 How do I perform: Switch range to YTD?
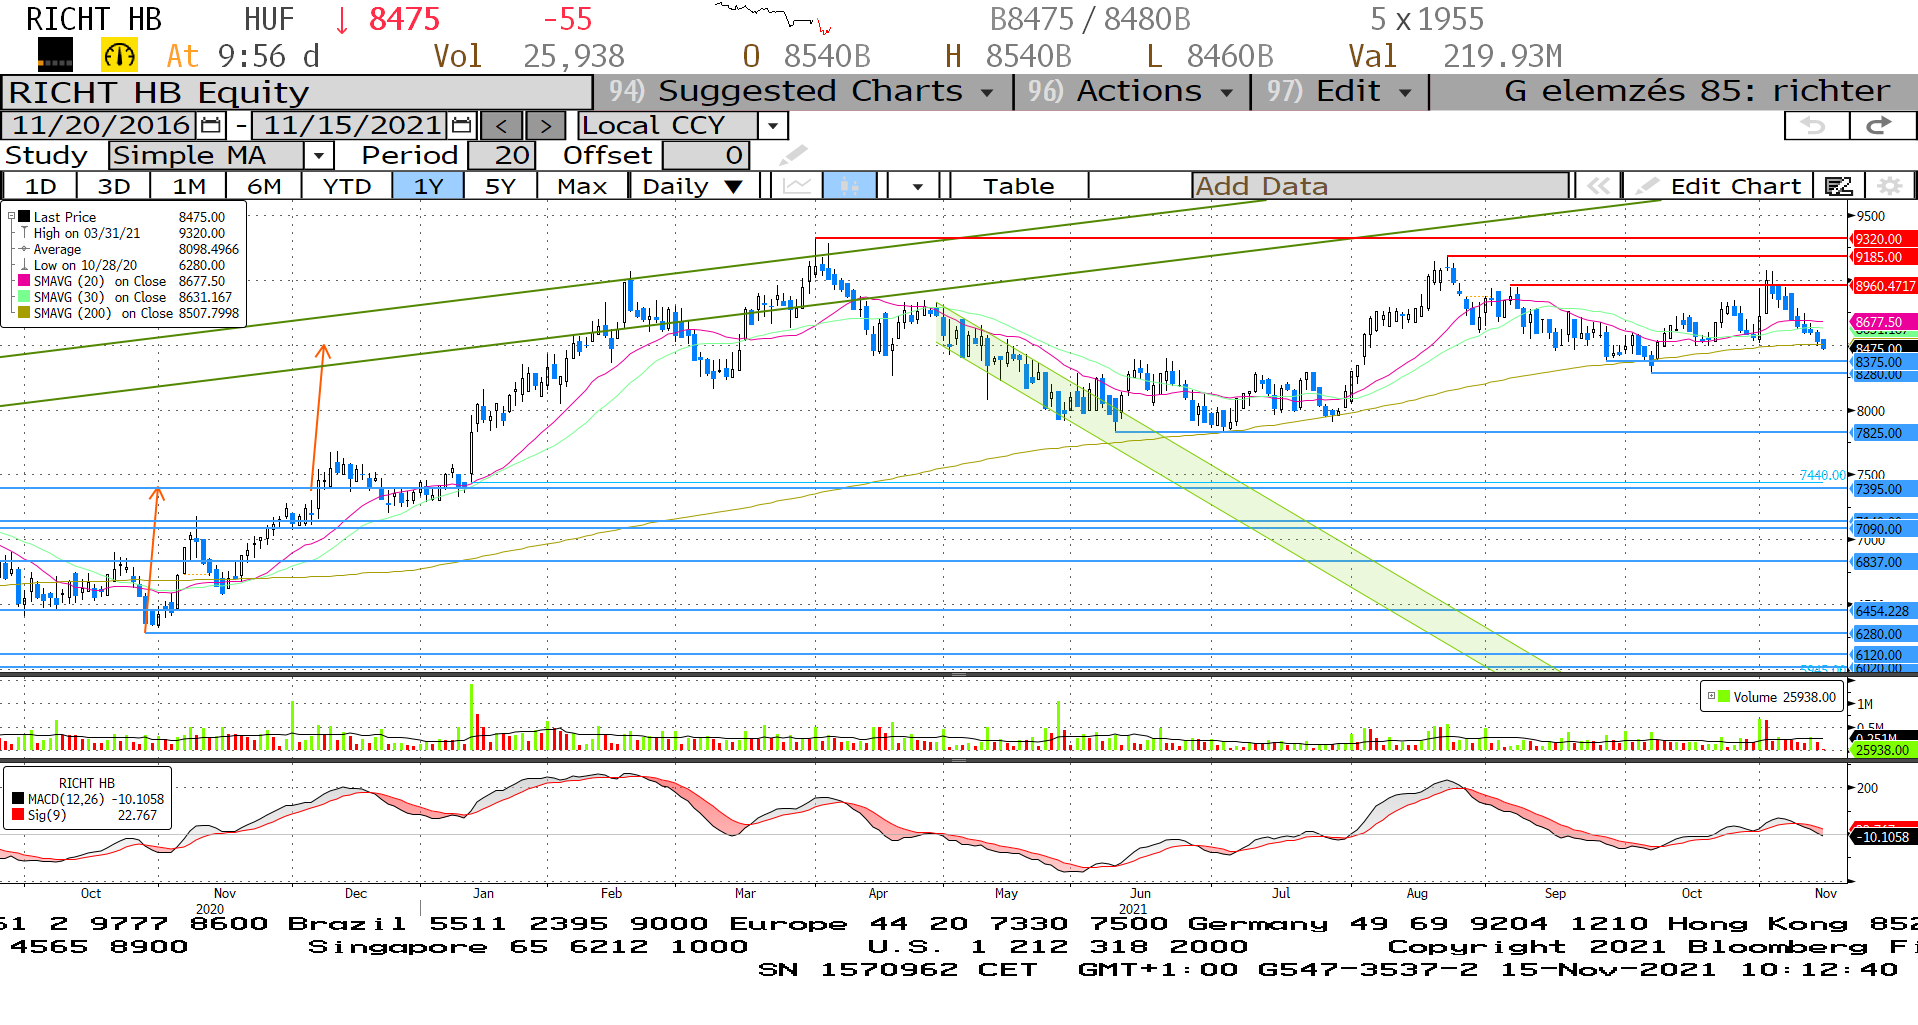pos(347,186)
